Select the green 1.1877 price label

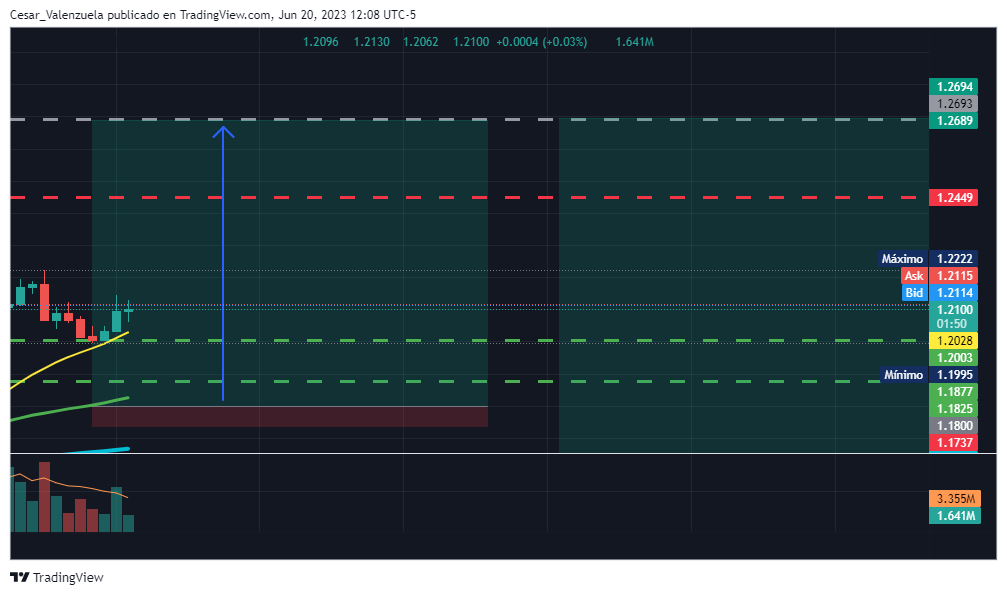click(x=954, y=391)
